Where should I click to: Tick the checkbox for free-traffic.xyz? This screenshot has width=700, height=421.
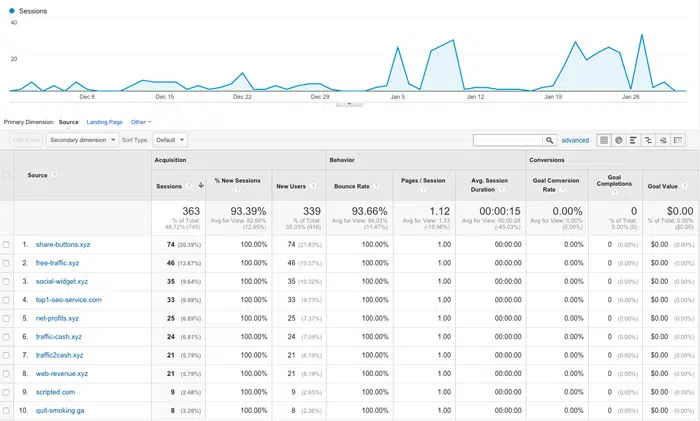[8, 263]
